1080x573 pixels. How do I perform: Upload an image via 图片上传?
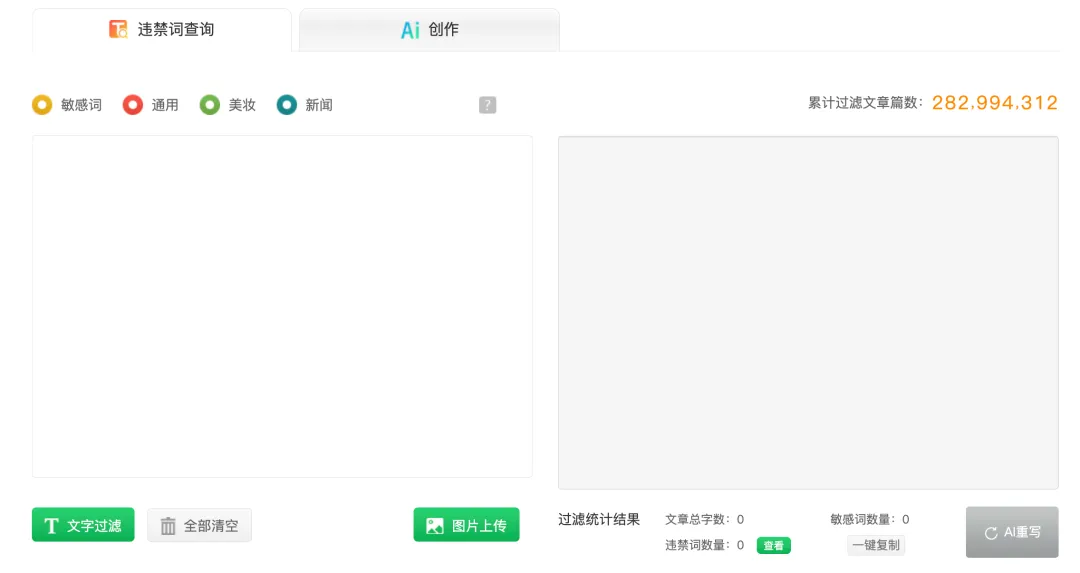coord(466,525)
